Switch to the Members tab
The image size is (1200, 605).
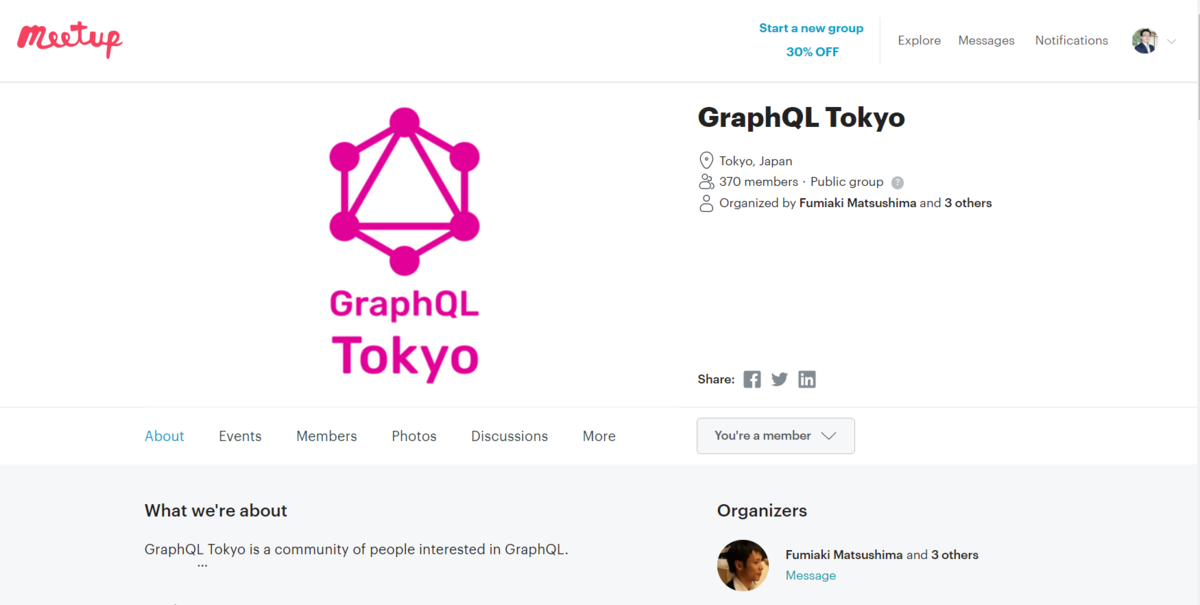[326, 436]
